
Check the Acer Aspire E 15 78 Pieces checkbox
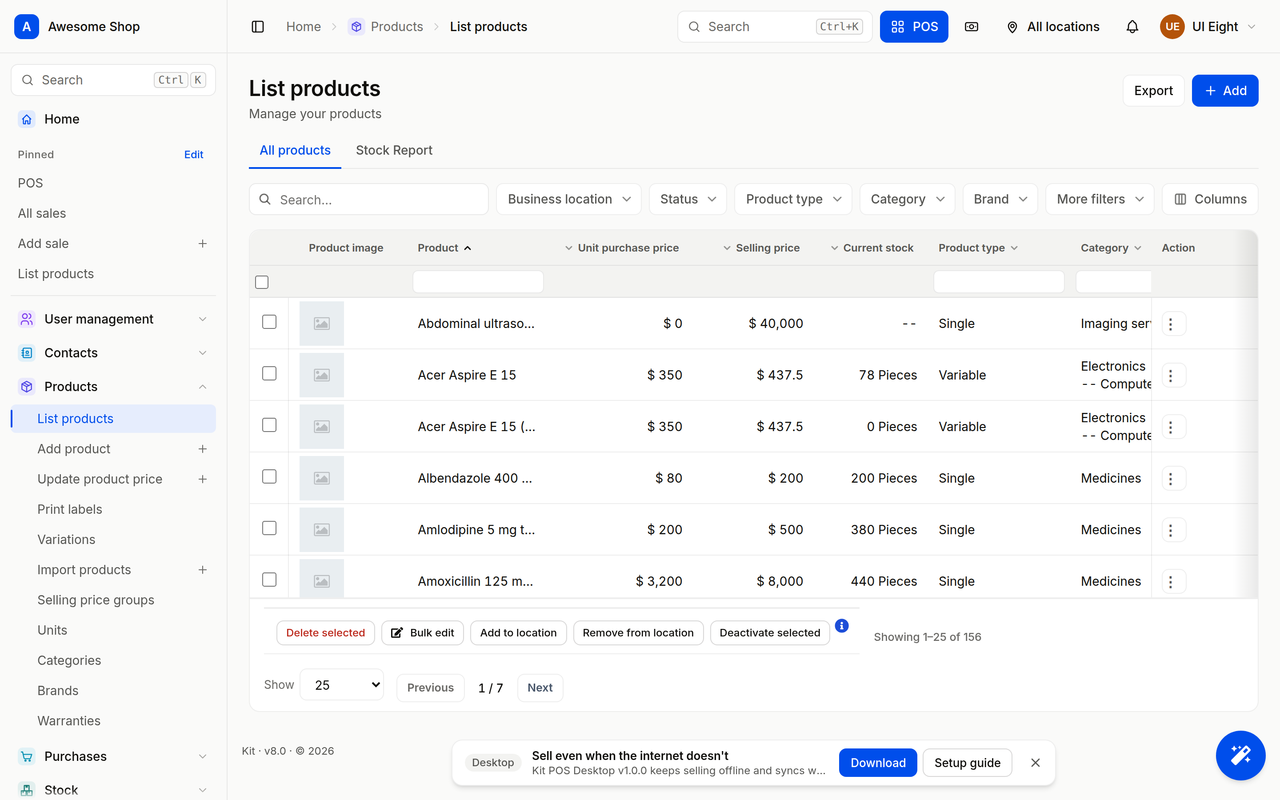(269, 373)
